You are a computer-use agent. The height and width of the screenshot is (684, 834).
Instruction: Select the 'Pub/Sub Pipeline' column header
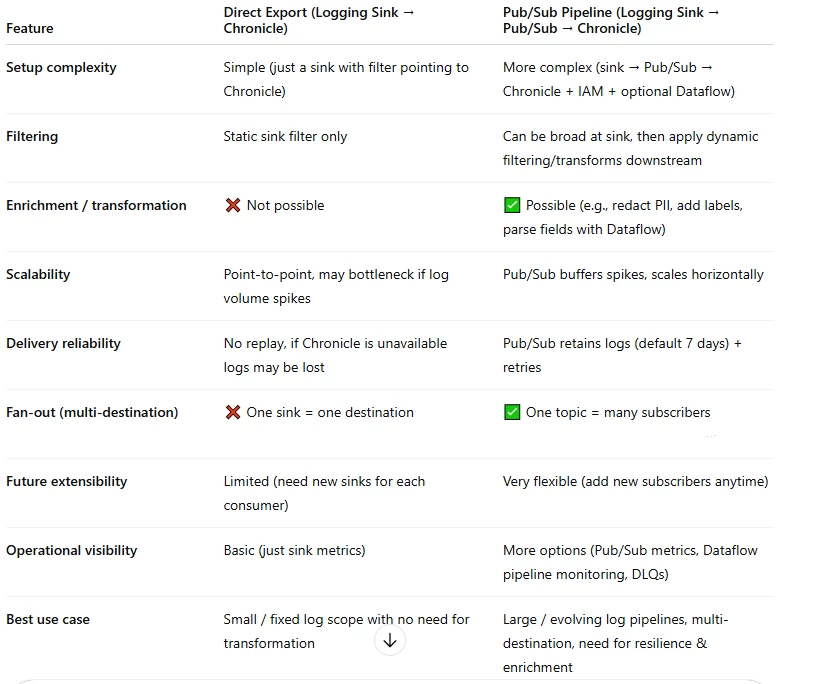click(x=611, y=20)
